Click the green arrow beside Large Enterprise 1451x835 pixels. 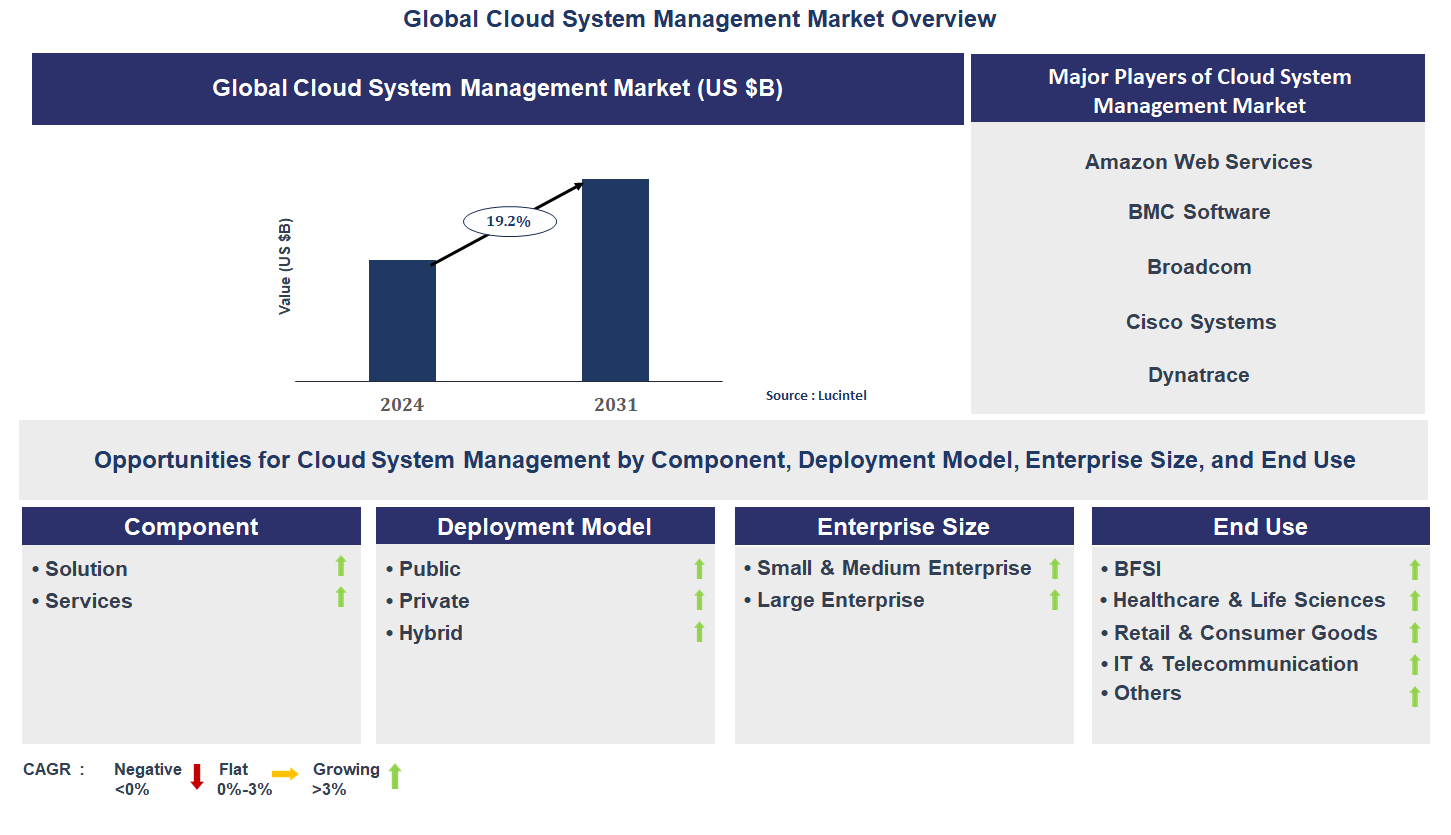pos(1054,600)
